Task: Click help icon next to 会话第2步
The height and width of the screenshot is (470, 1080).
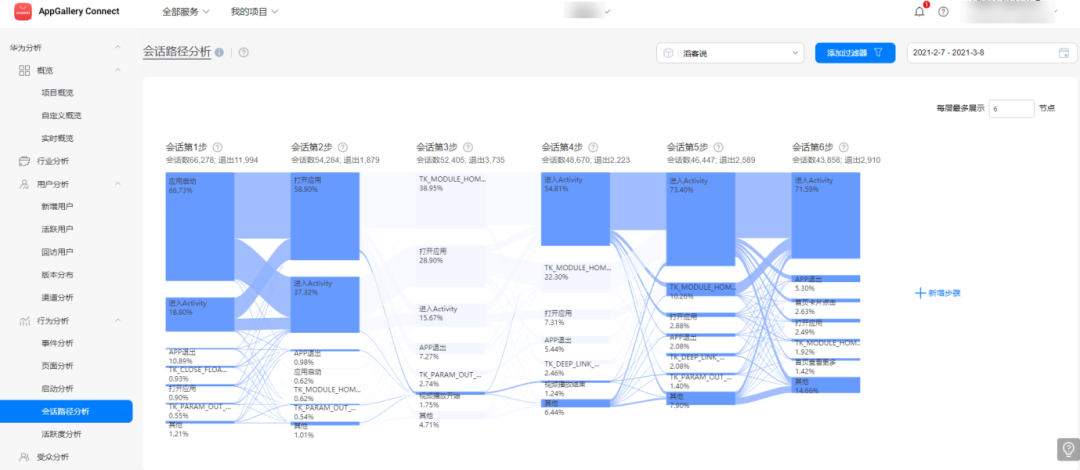Action: (343, 147)
